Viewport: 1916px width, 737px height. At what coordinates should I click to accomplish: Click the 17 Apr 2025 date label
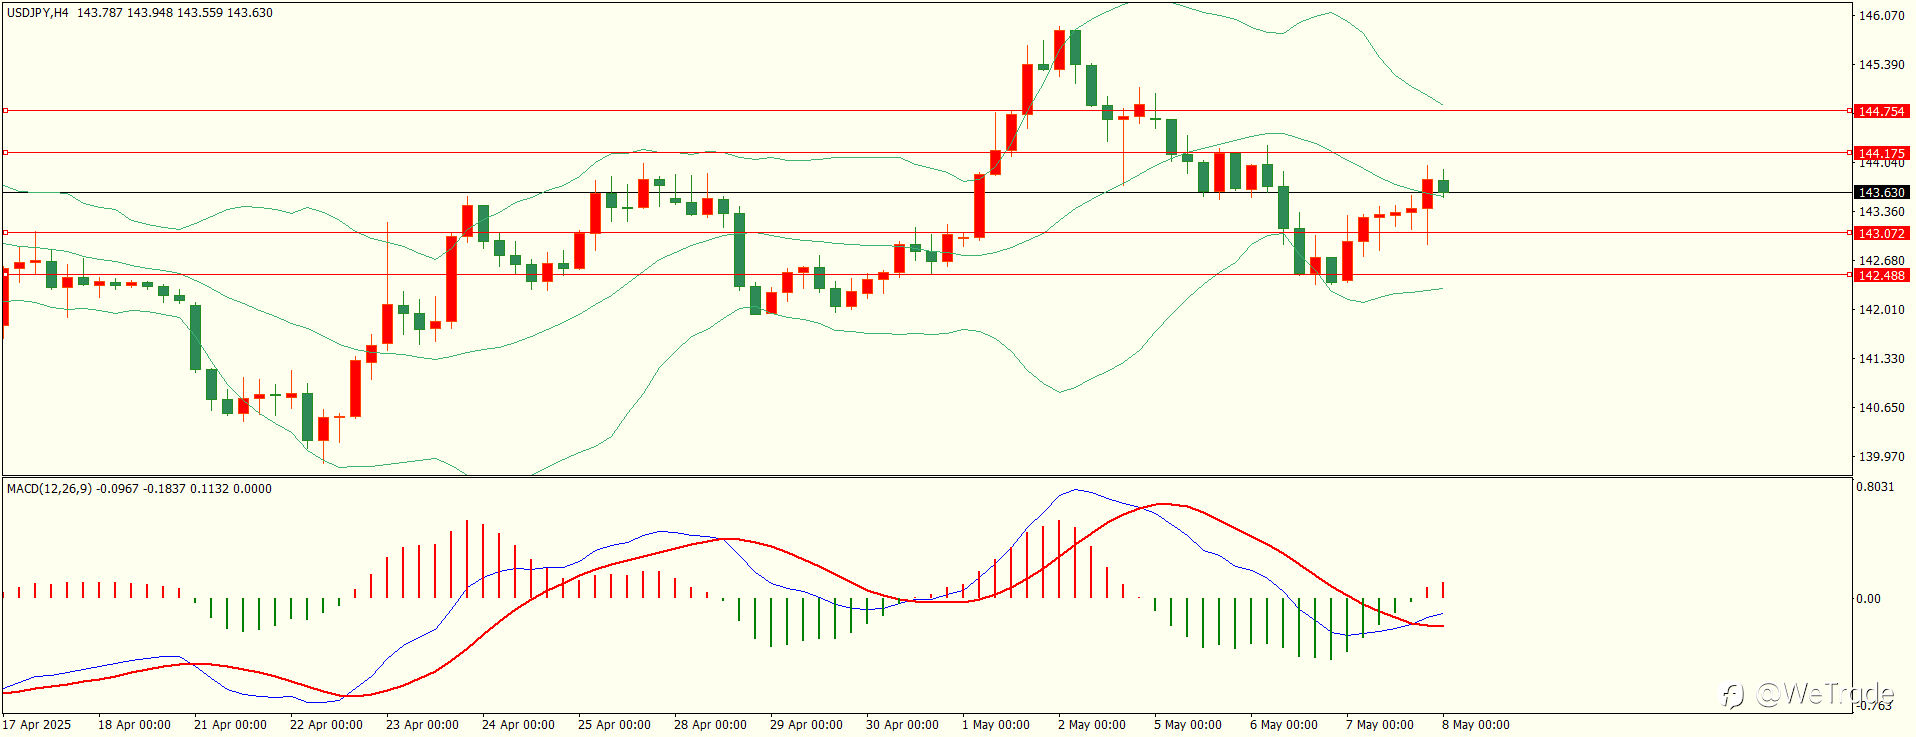coord(37,725)
